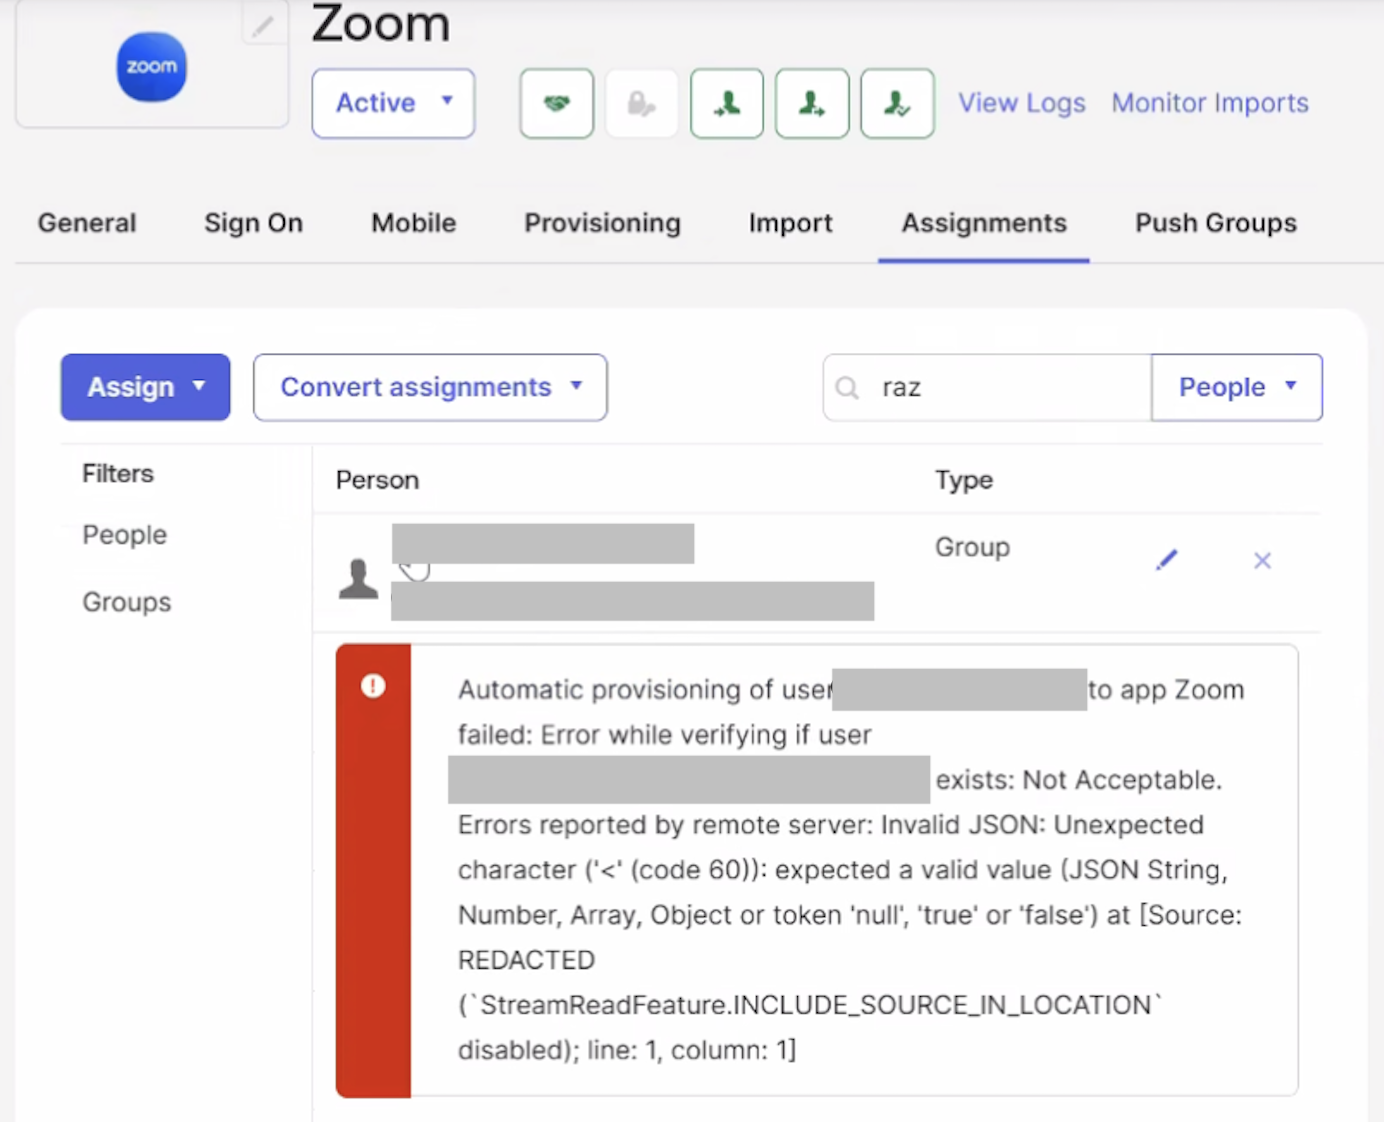Viewport: 1384px width, 1122px height.
Task: Click the "Person" column header
Action: click(x=377, y=480)
